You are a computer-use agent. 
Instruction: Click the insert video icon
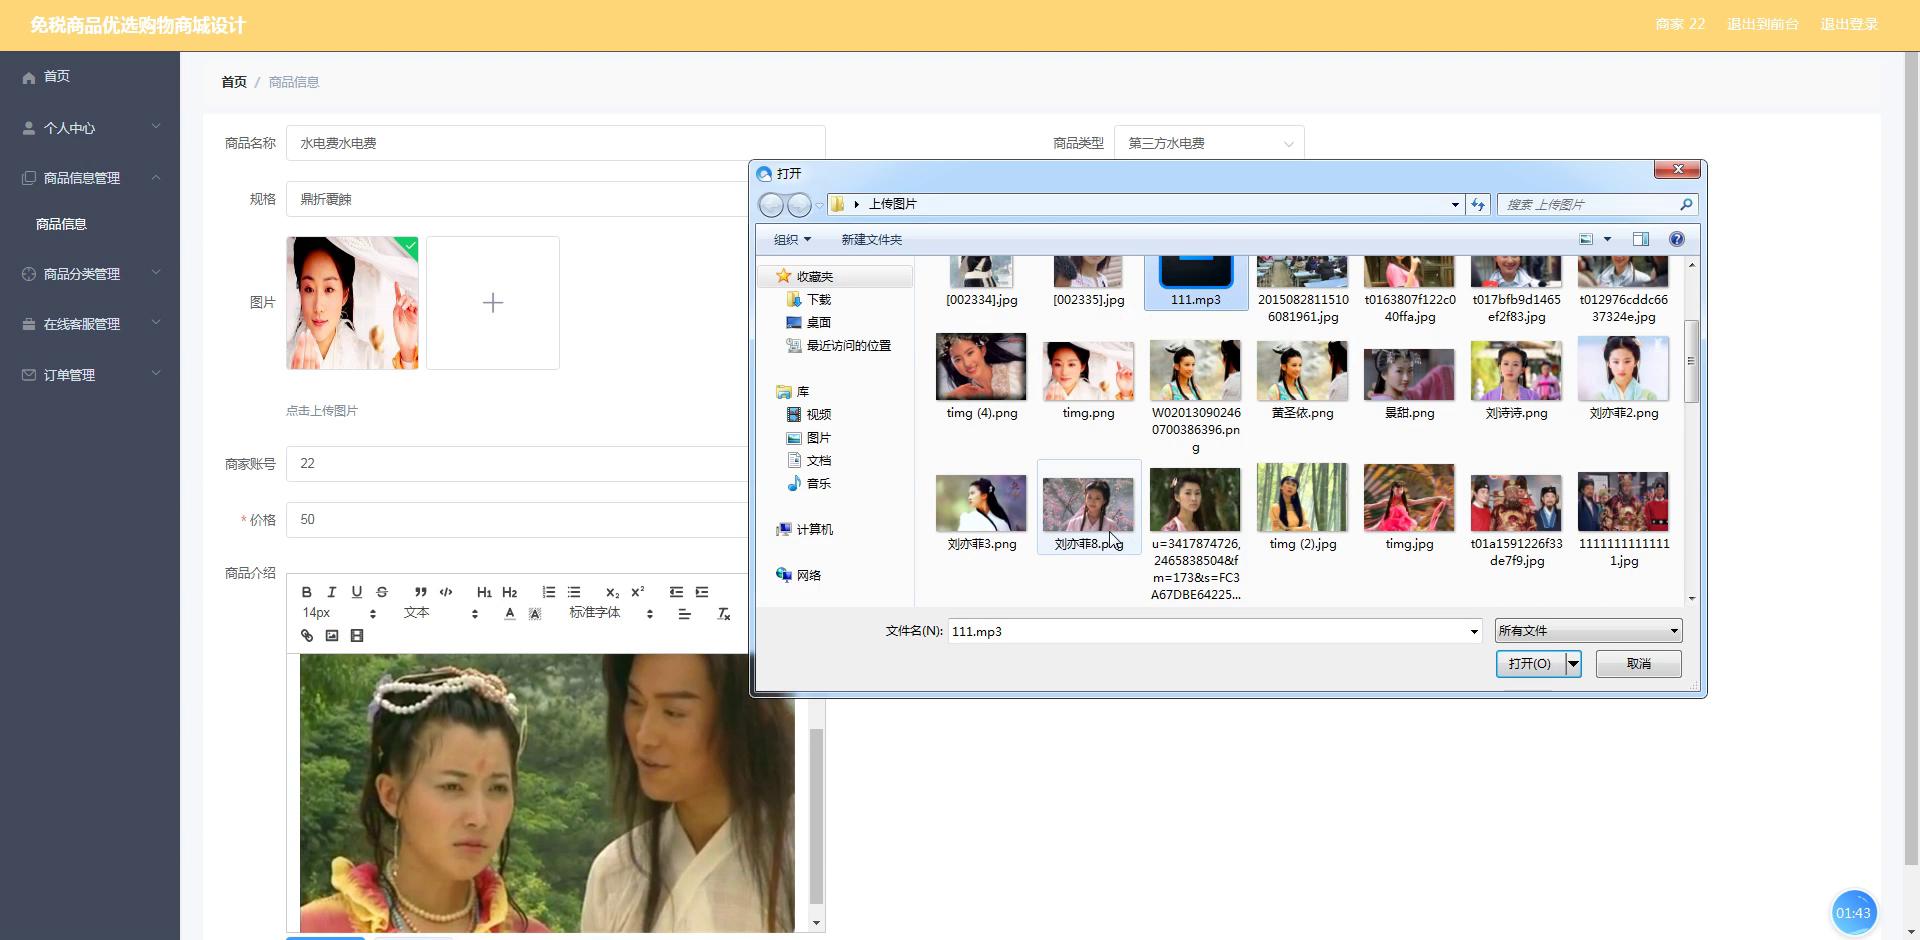click(357, 636)
